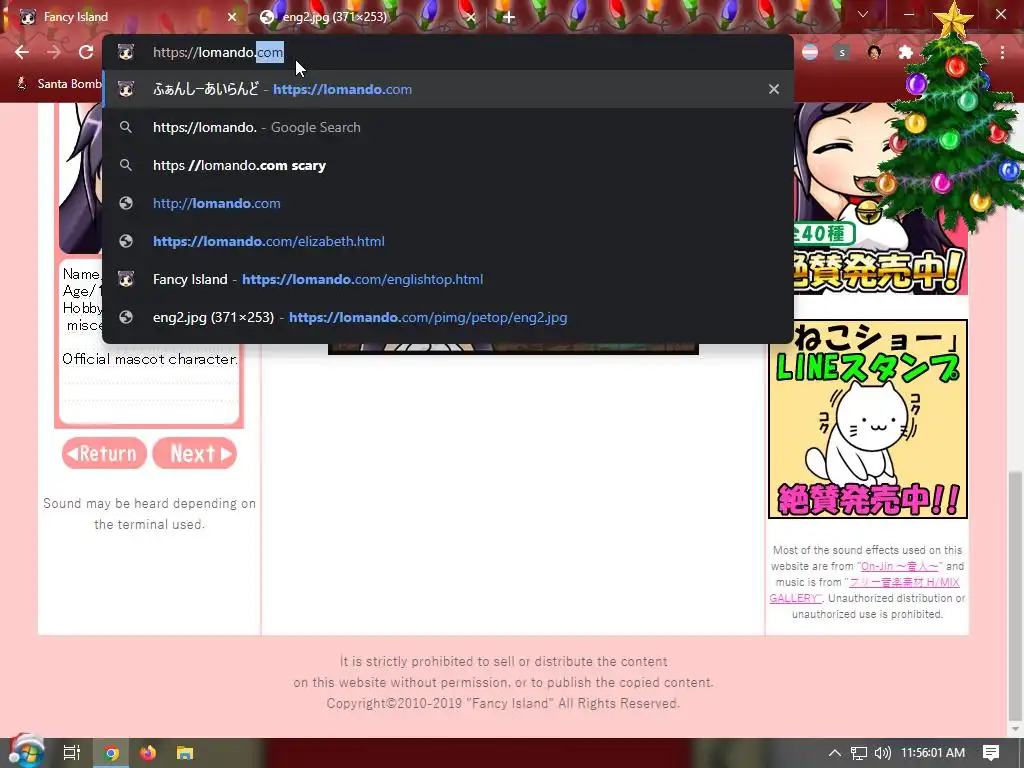This screenshot has width=1024, height=768.
Task: Click the 全40種 絶賛発売中 character banner
Action: (x=880, y=198)
